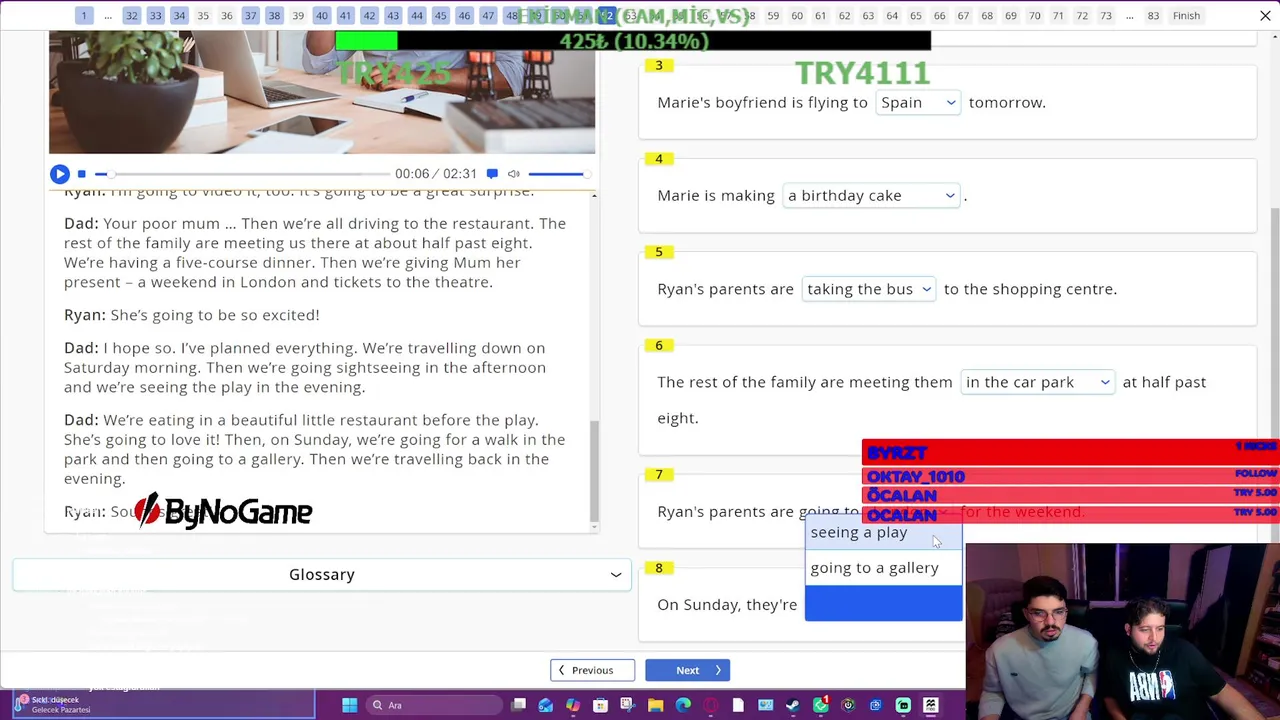
Task: Jump to question 83
Action: pos(1154,16)
